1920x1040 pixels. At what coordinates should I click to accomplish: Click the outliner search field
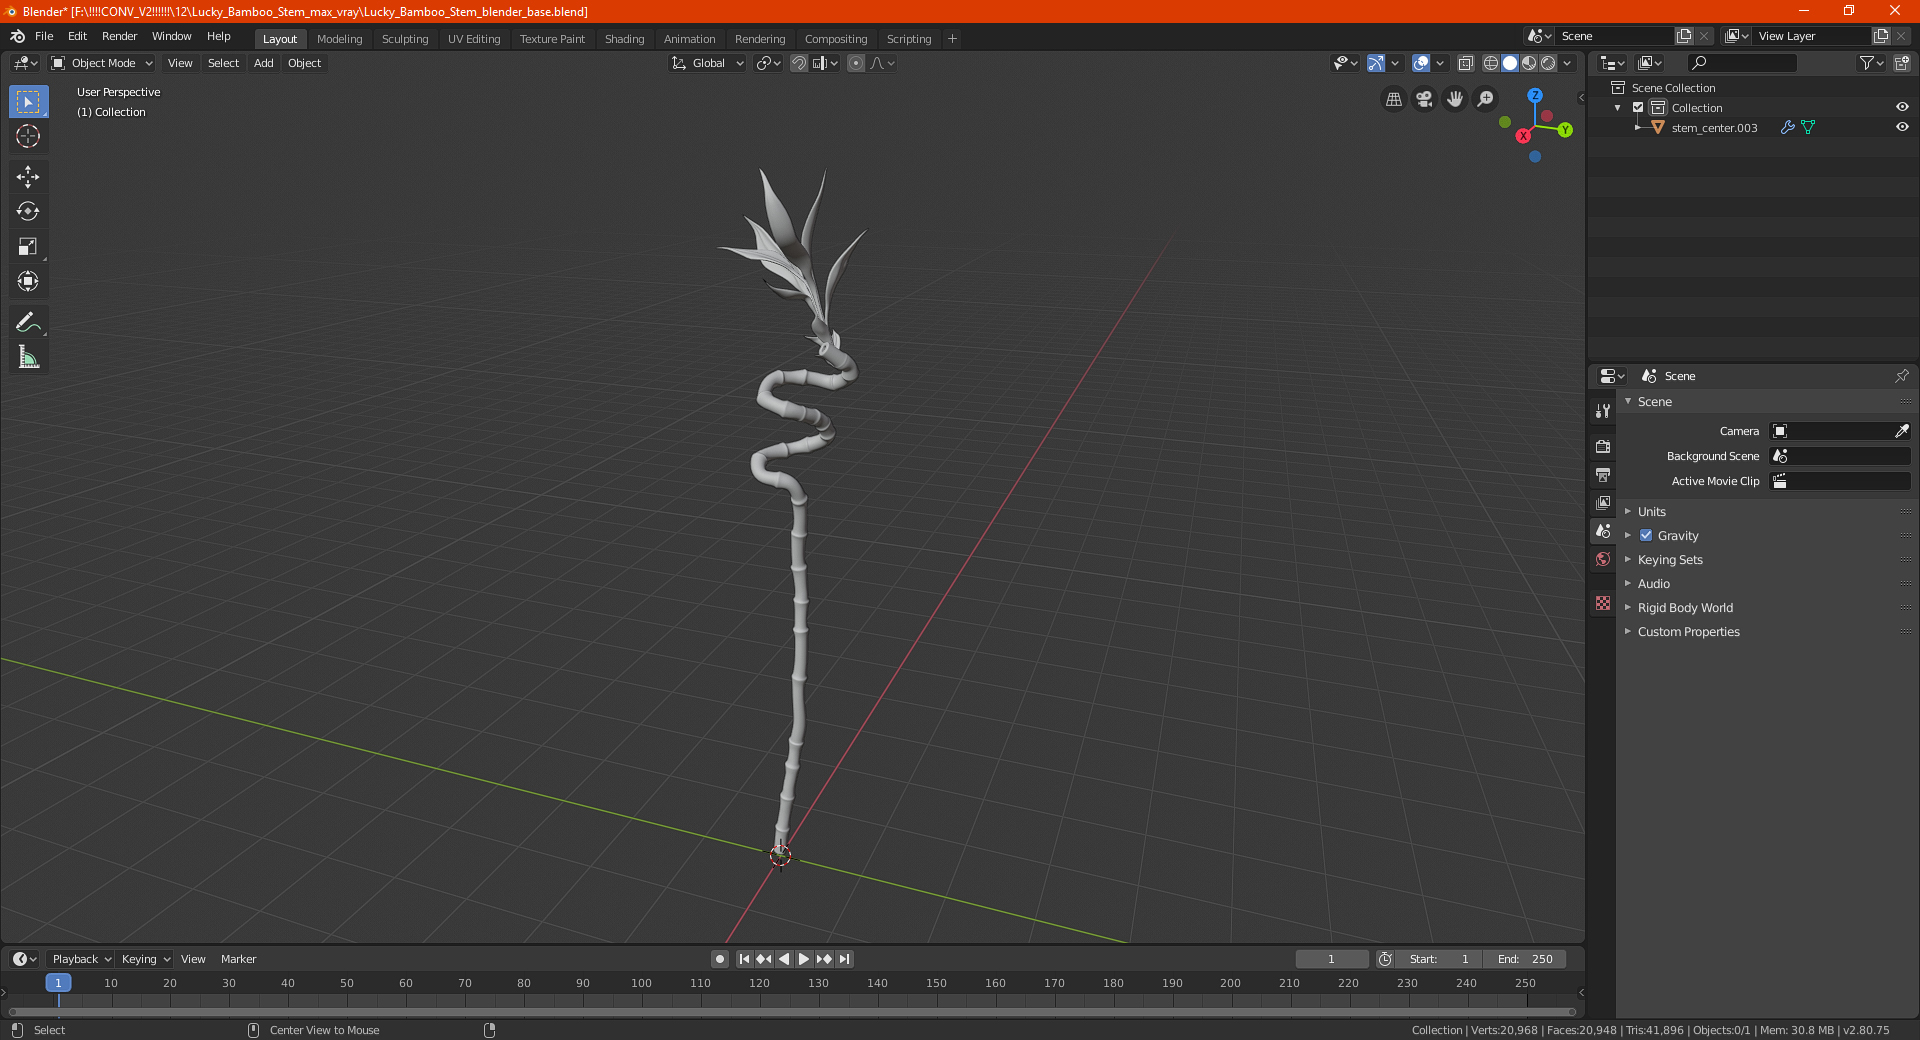point(1742,63)
